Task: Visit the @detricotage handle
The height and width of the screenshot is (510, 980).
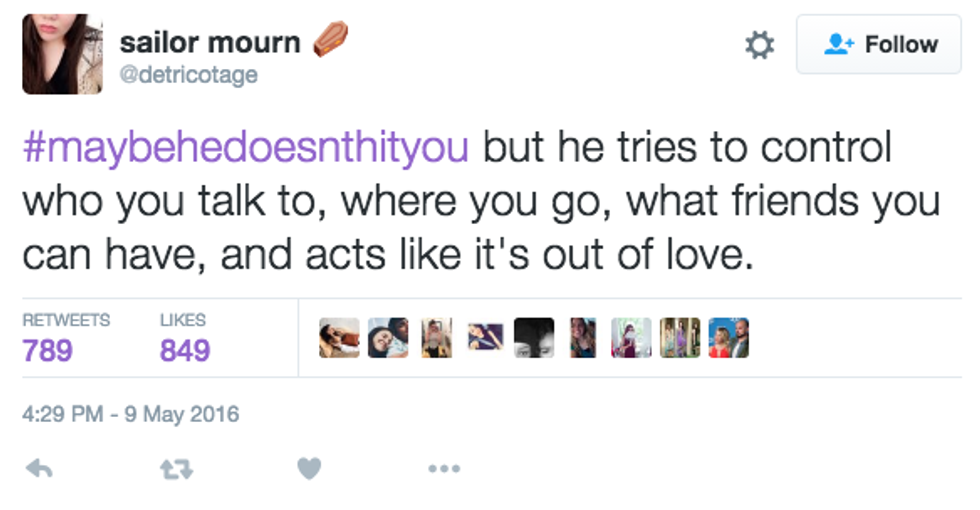Action: pyautogui.click(x=188, y=75)
